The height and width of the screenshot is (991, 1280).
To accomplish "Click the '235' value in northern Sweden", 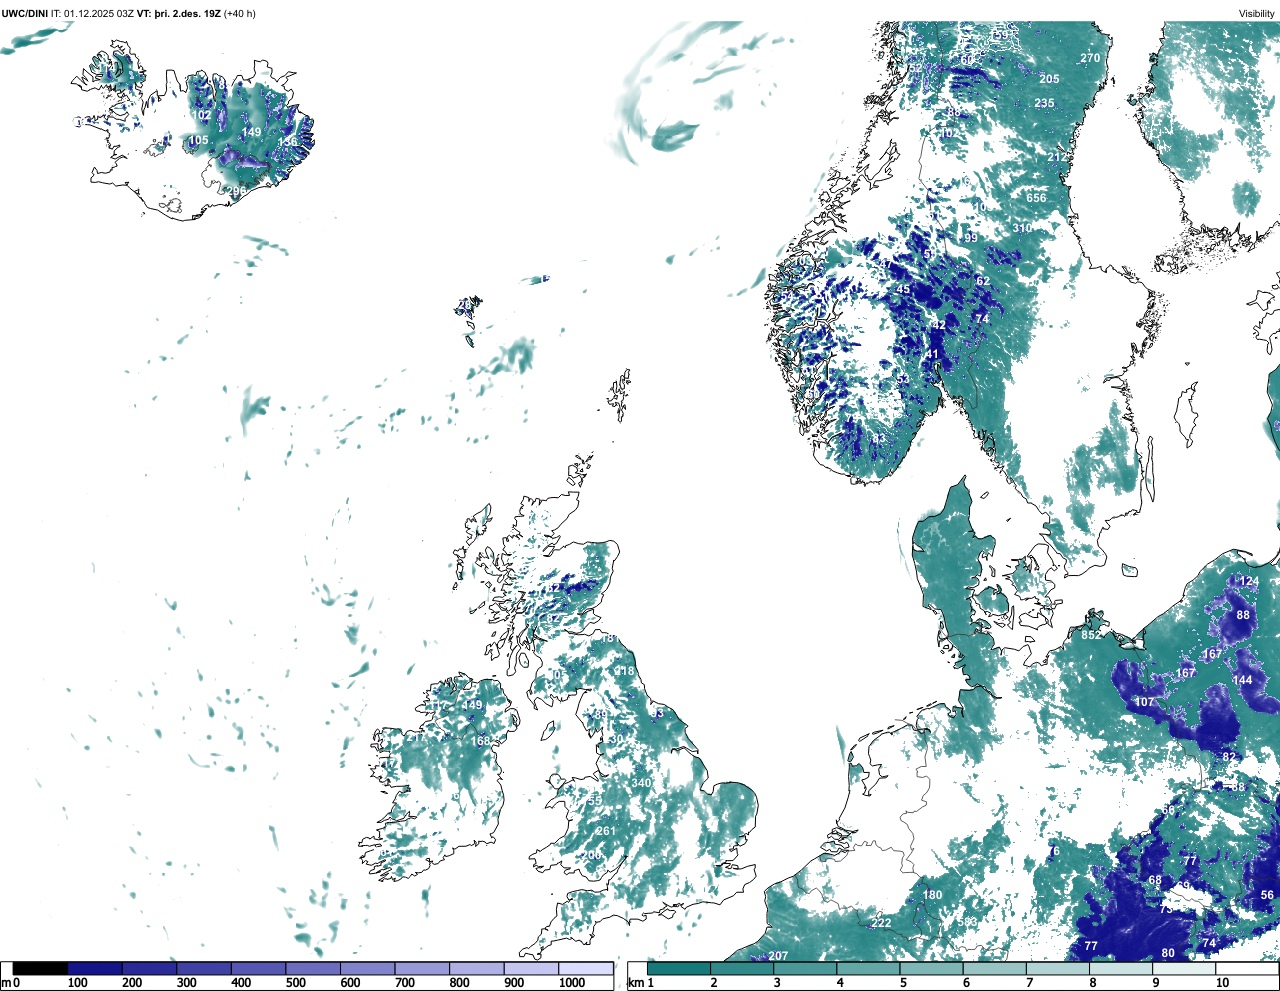I will (x=1044, y=103).
